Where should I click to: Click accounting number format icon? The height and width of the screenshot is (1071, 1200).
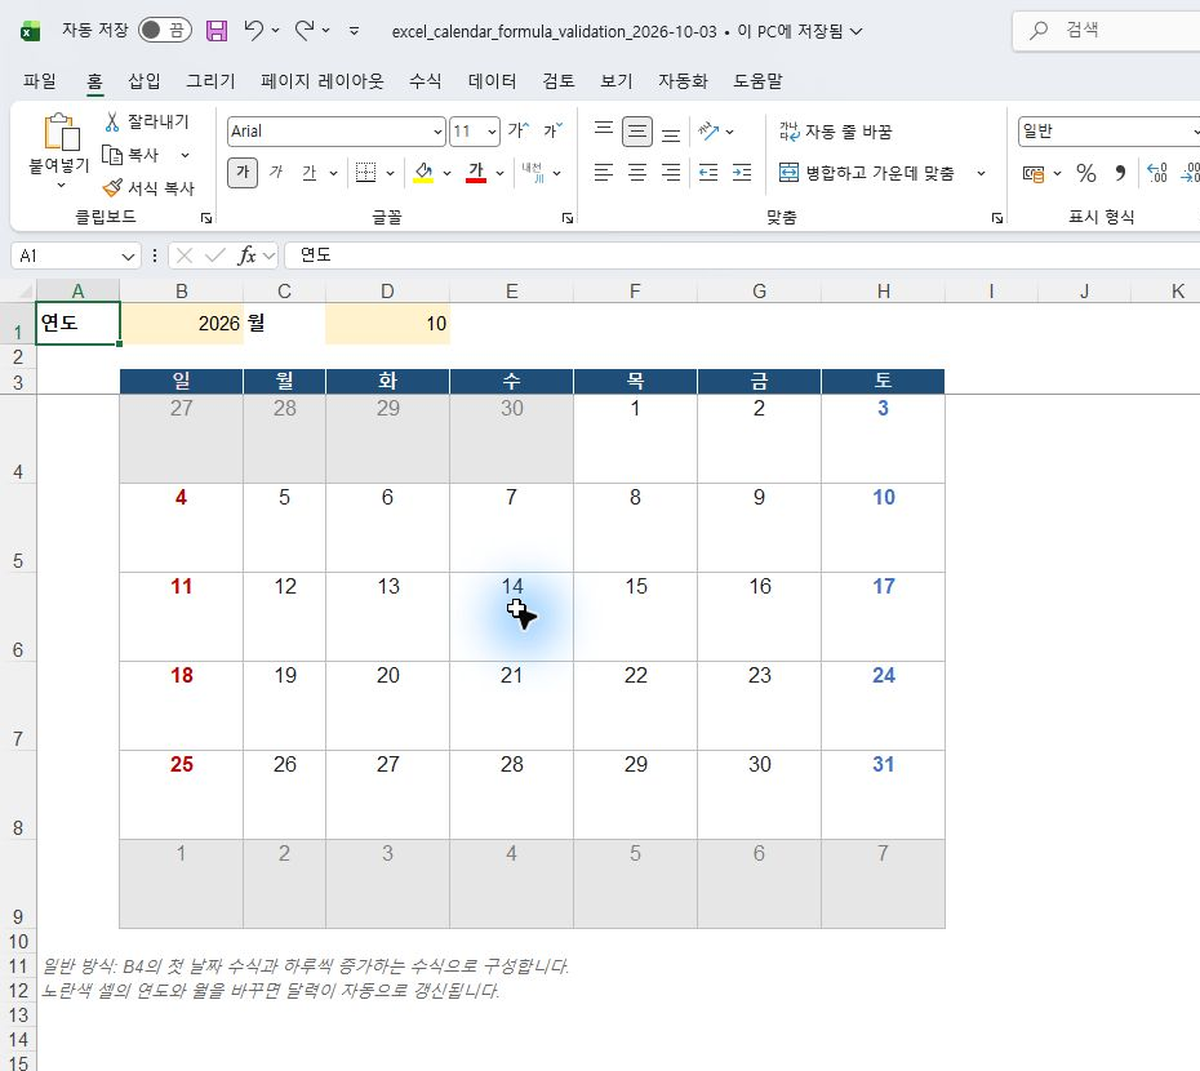tap(1033, 173)
